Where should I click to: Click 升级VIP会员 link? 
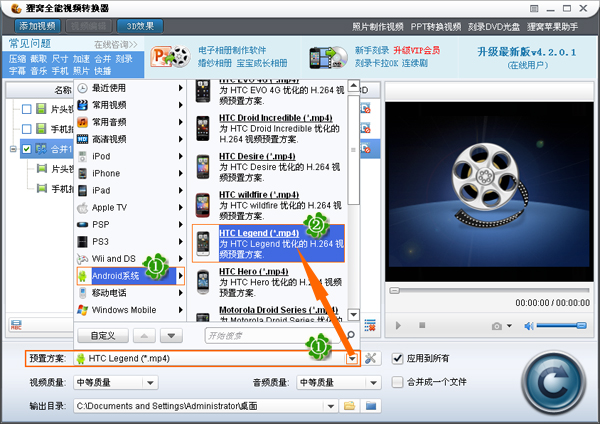point(417,50)
